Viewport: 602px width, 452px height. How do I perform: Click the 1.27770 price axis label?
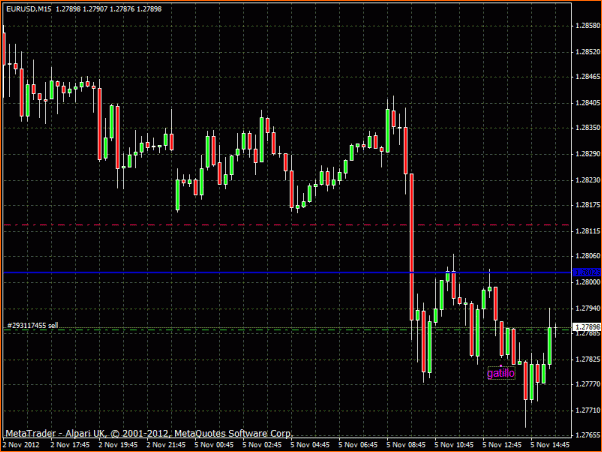tap(587, 384)
